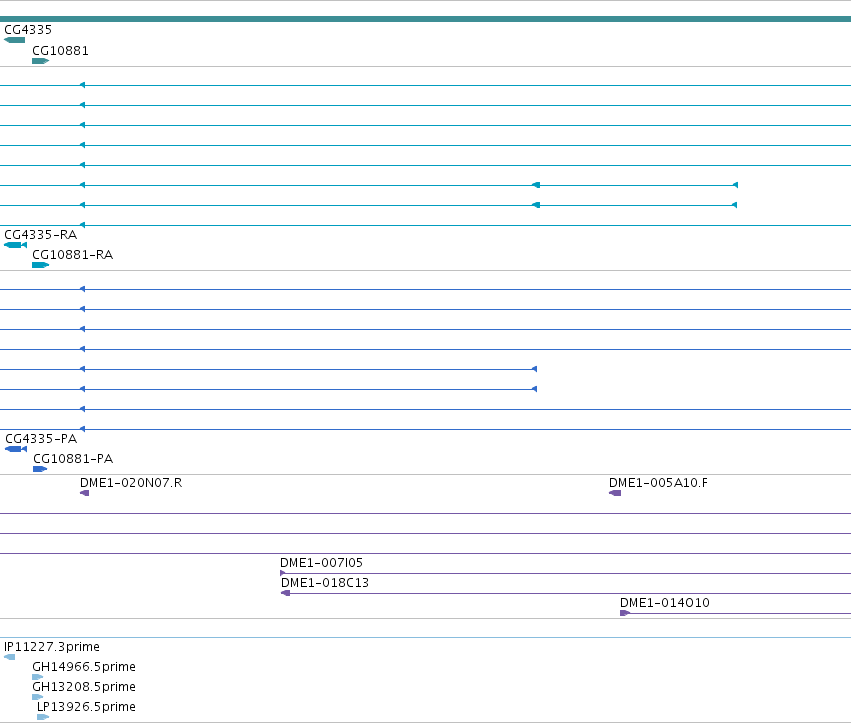Viewport: 851px width, 723px height.
Task: Select the blue CG4335-PA glyph
Action: pos(16,449)
